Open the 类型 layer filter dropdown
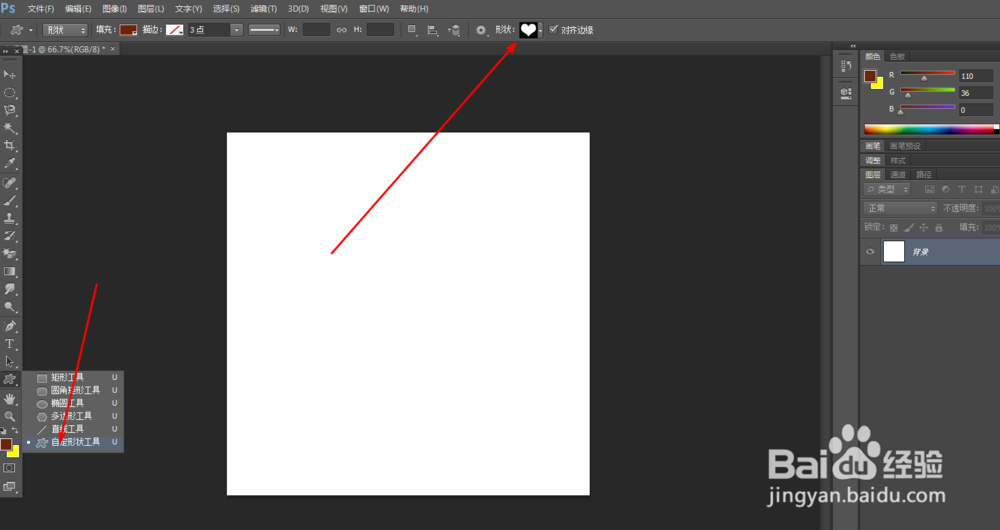The width and height of the screenshot is (1000, 530). point(887,189)
